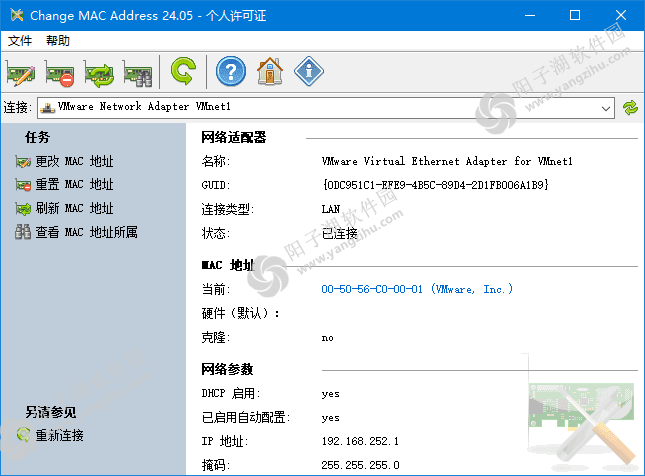Click the home page house icon
Viewport: 645px width, 476px height.
coord(270,71)
